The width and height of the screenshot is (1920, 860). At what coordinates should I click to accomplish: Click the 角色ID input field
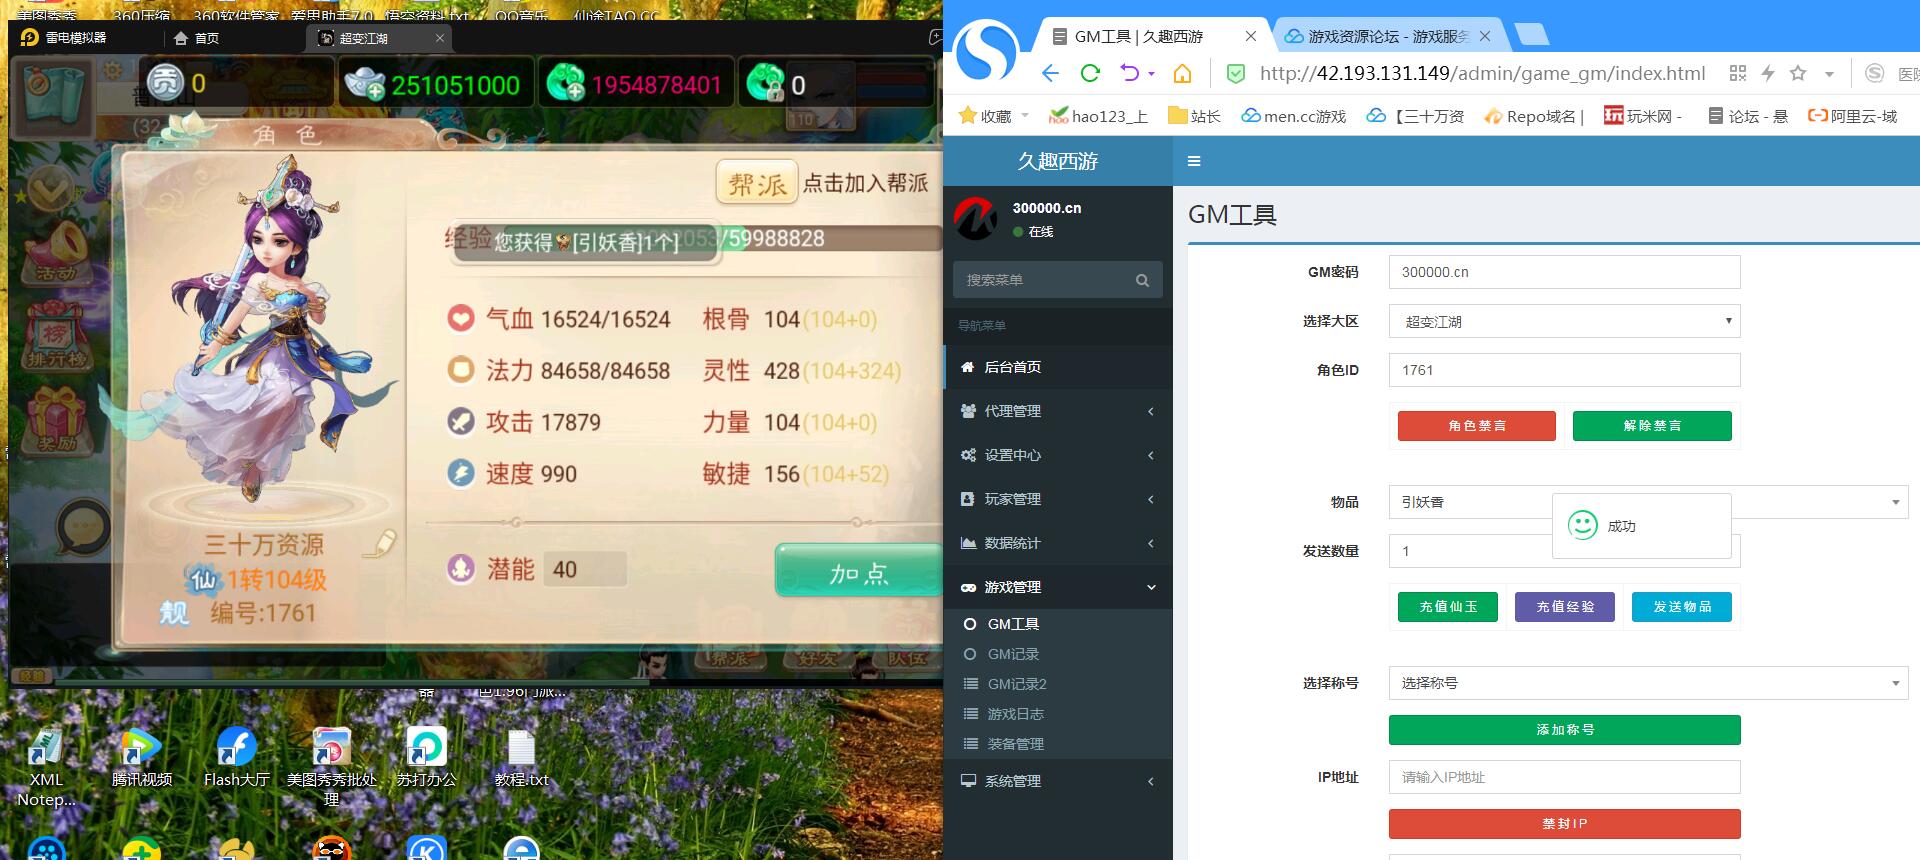pos(1564,370)
